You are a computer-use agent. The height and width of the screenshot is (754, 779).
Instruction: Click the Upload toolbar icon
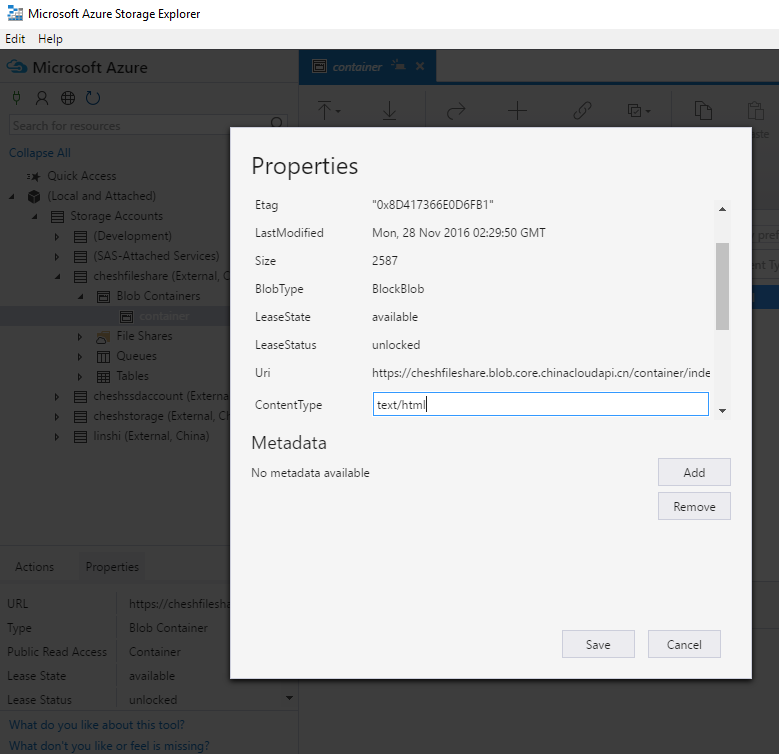(325, 110)
